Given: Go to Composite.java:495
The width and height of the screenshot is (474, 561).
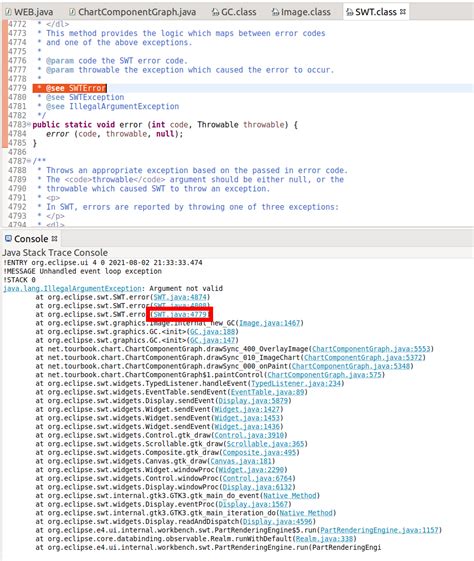Looking at the screenshot, I should pyautogui.click(x=259, y=452).
